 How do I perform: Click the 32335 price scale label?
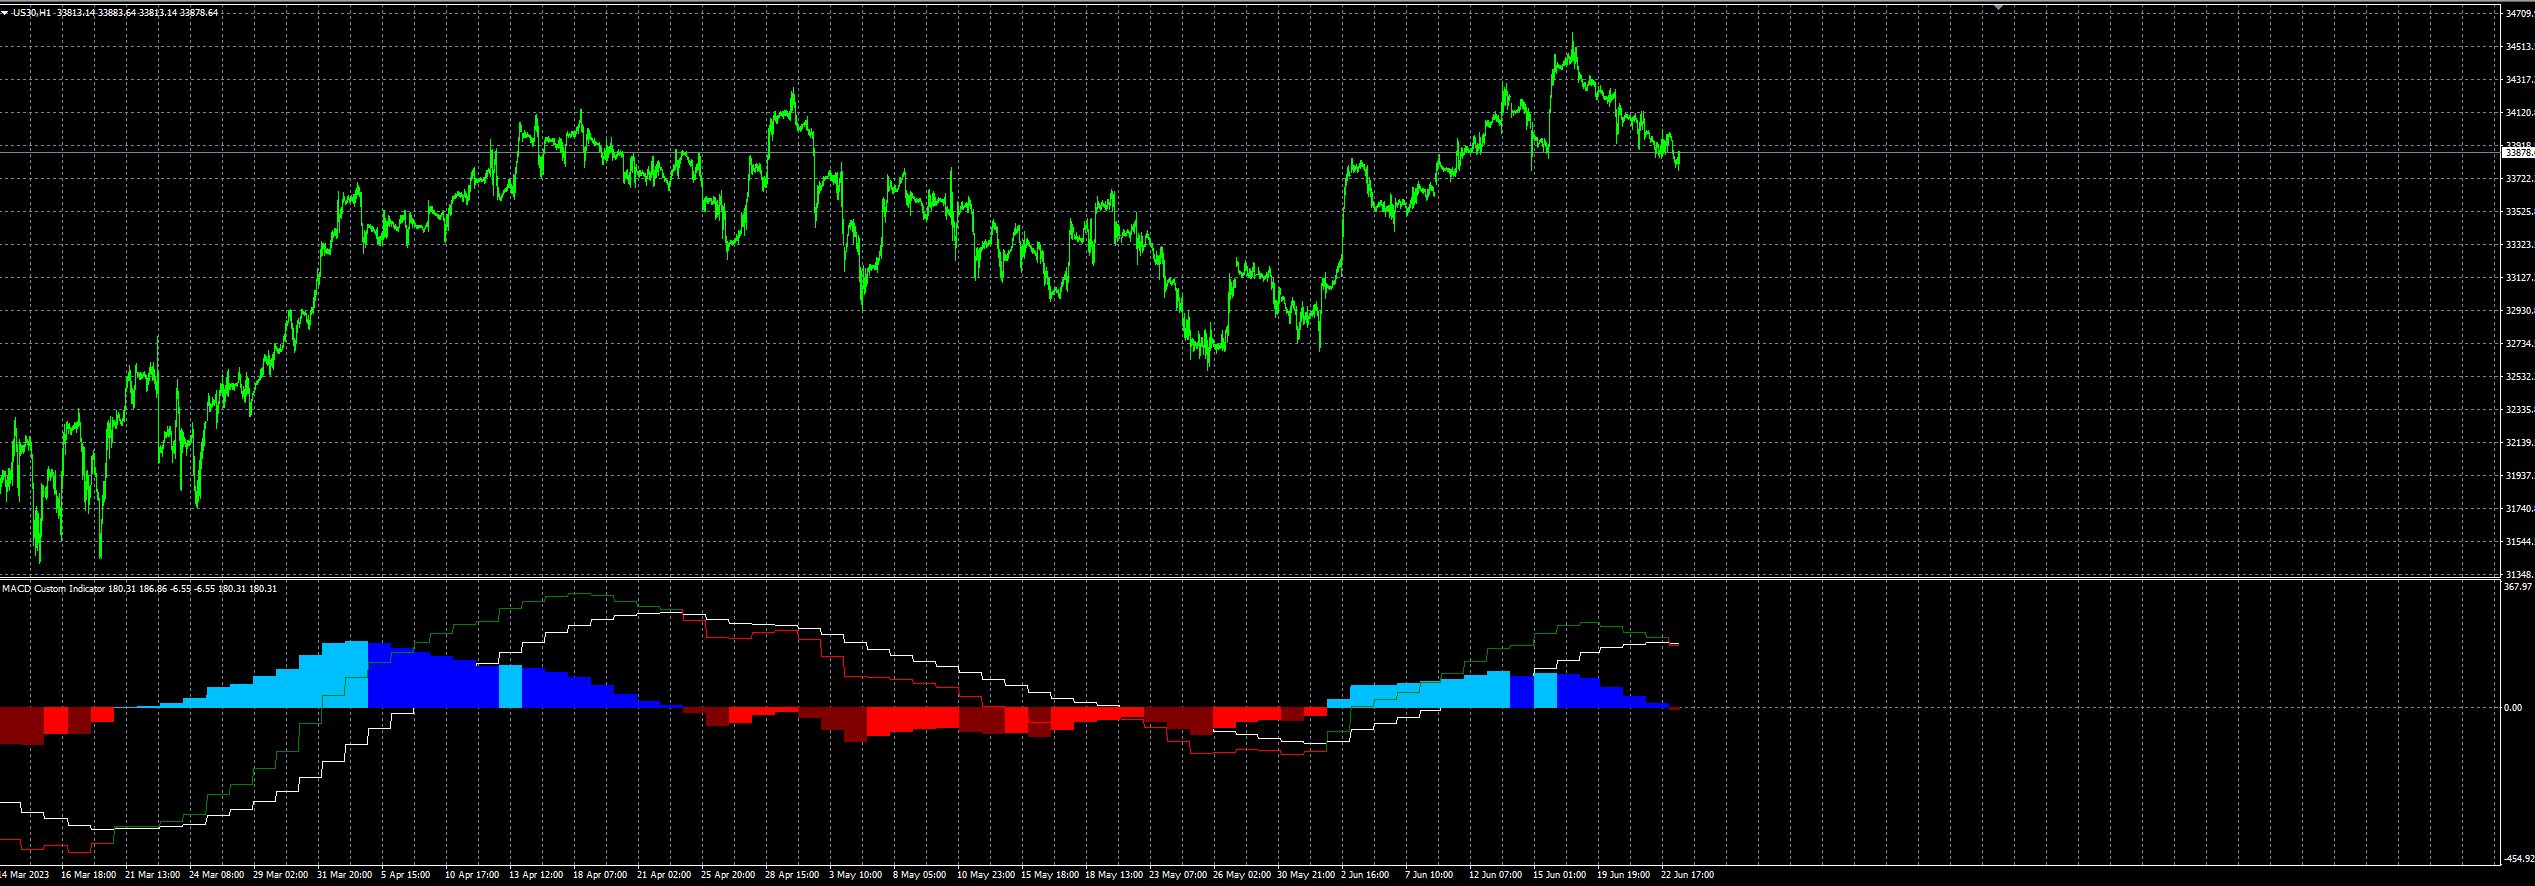point(2519,410)
